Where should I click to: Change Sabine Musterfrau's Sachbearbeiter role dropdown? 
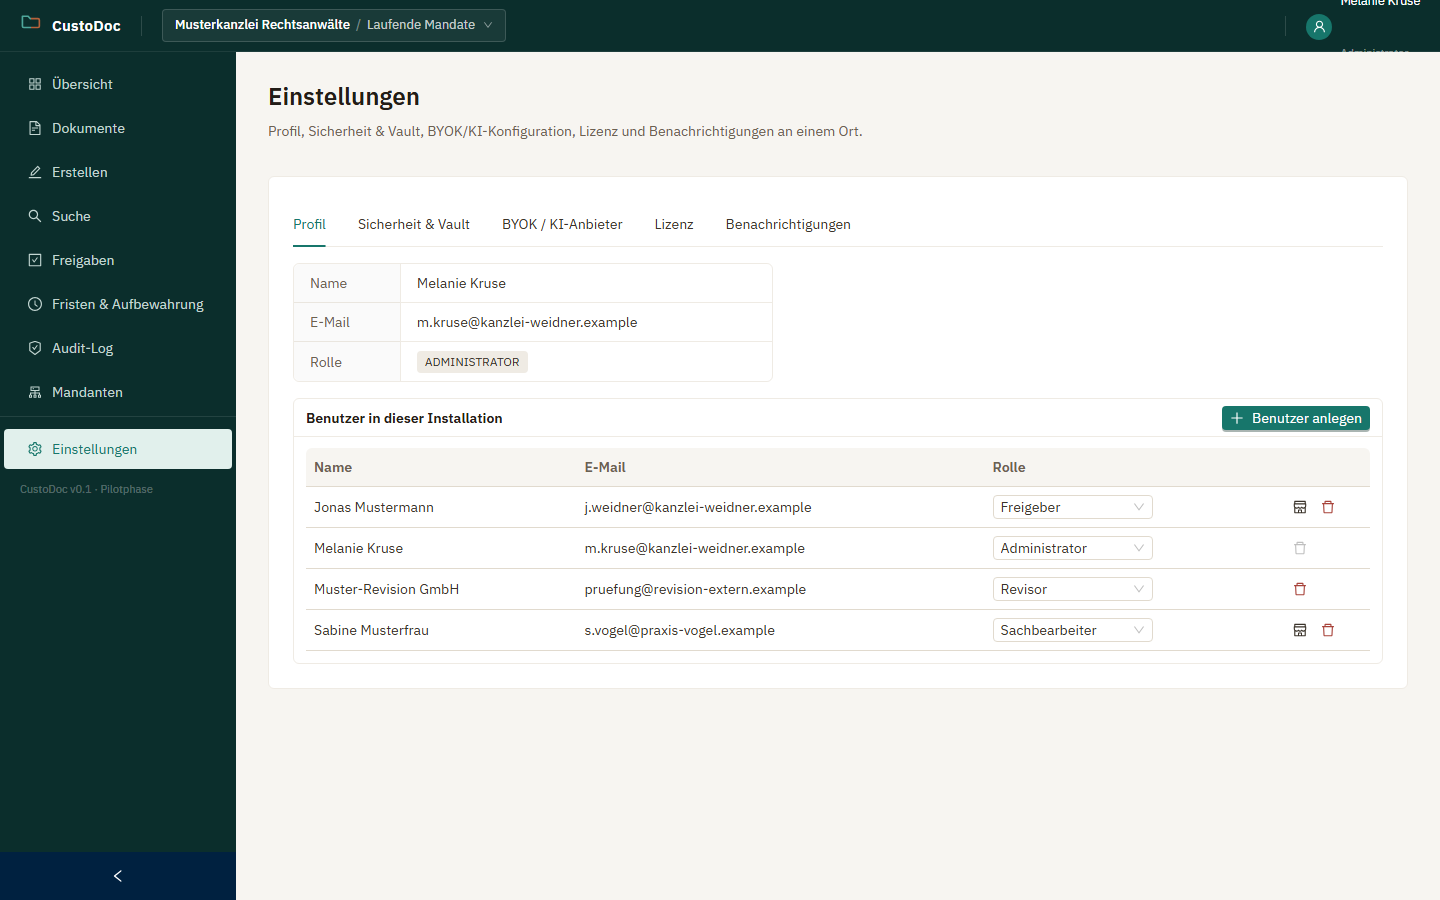(1072, 630)
